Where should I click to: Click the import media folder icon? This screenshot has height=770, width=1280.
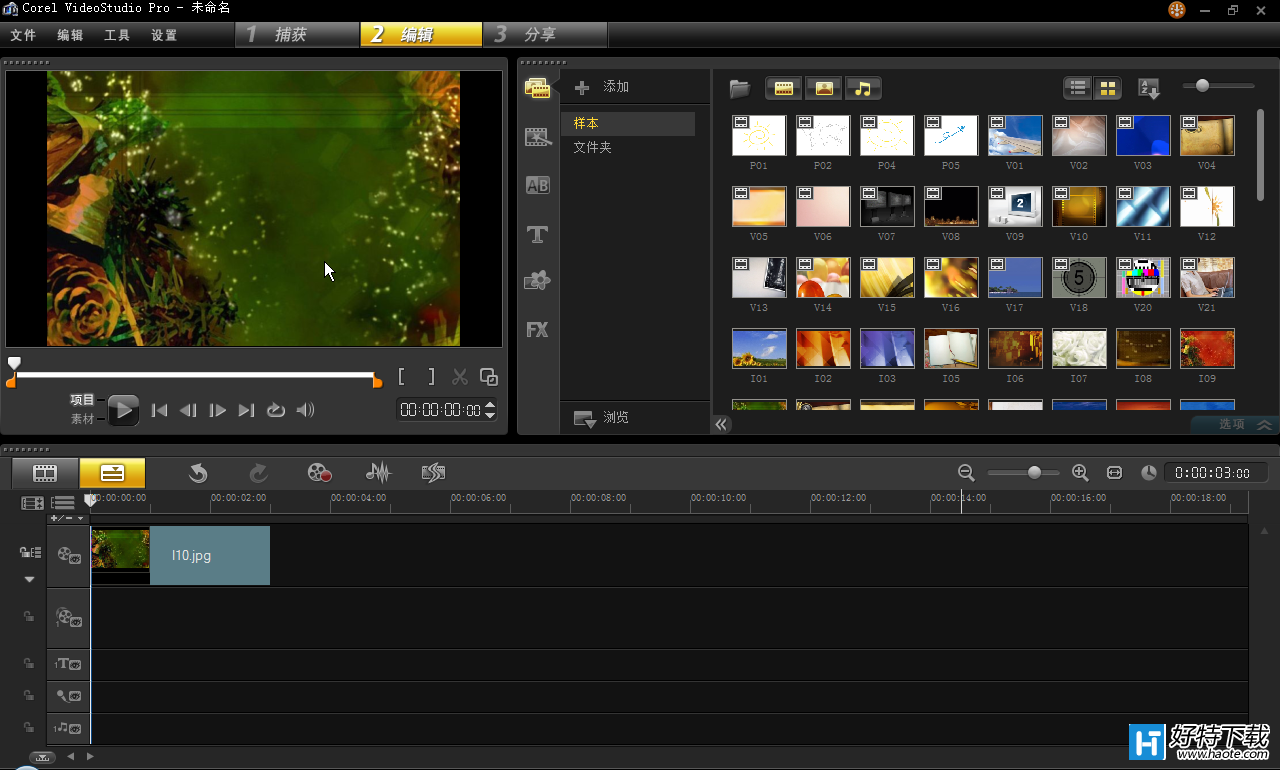pyautogui.click(x=740, y=89)
